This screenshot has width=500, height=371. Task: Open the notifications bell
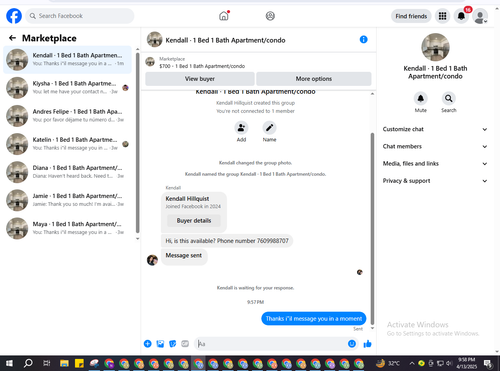461,16
